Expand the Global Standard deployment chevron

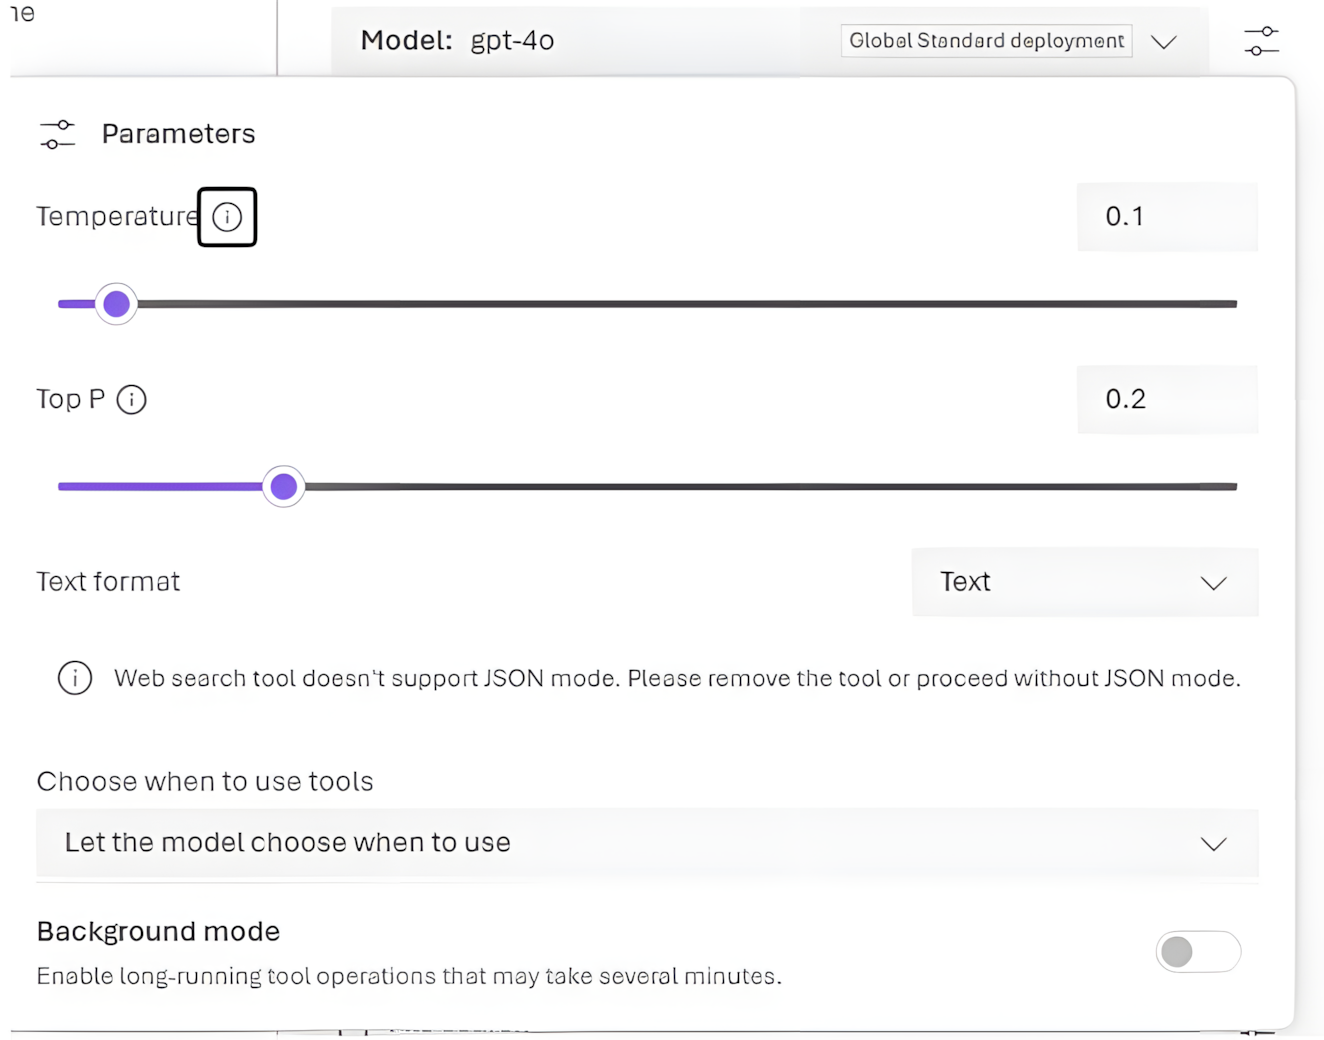coord(1164,42)
